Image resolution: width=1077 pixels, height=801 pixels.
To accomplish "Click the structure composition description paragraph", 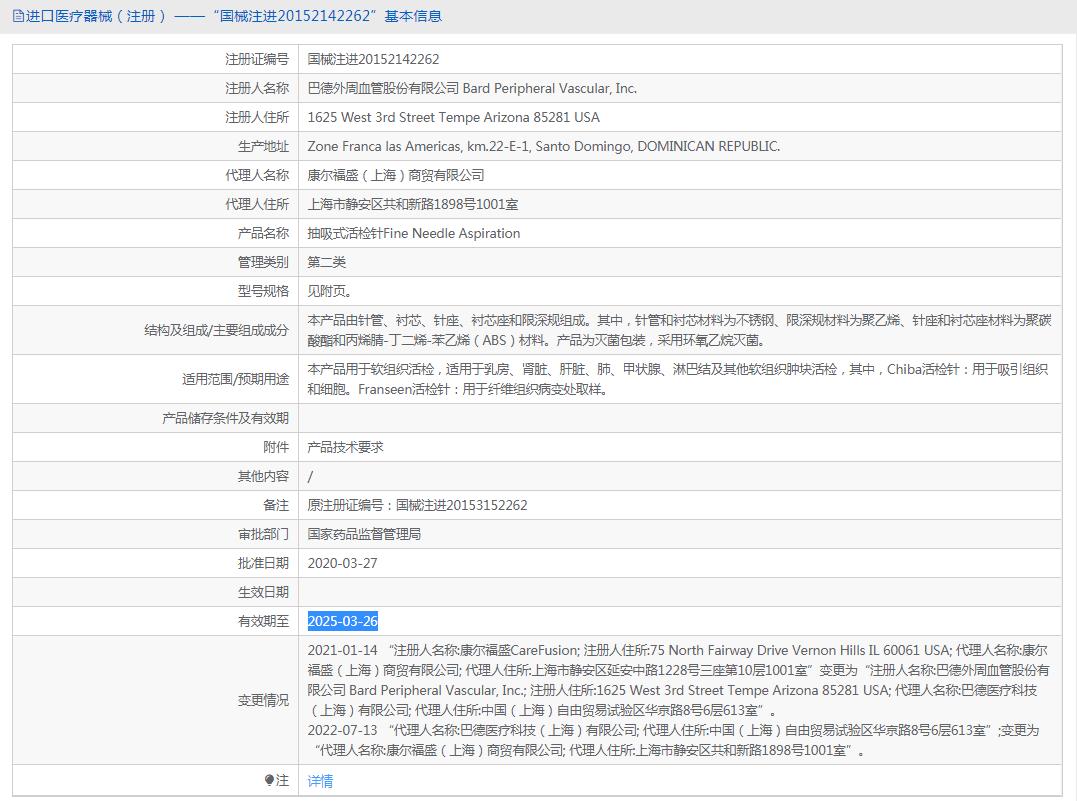I will coord(679,330).
